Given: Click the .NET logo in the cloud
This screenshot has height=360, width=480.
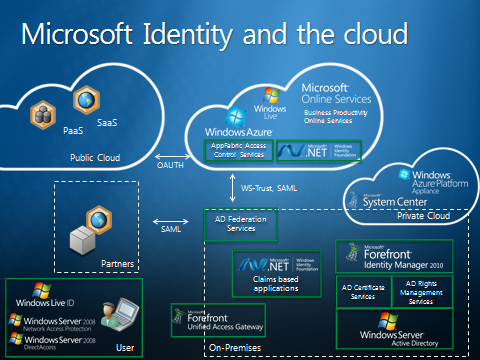Looking at the screenshot, I should pos(302,151).
